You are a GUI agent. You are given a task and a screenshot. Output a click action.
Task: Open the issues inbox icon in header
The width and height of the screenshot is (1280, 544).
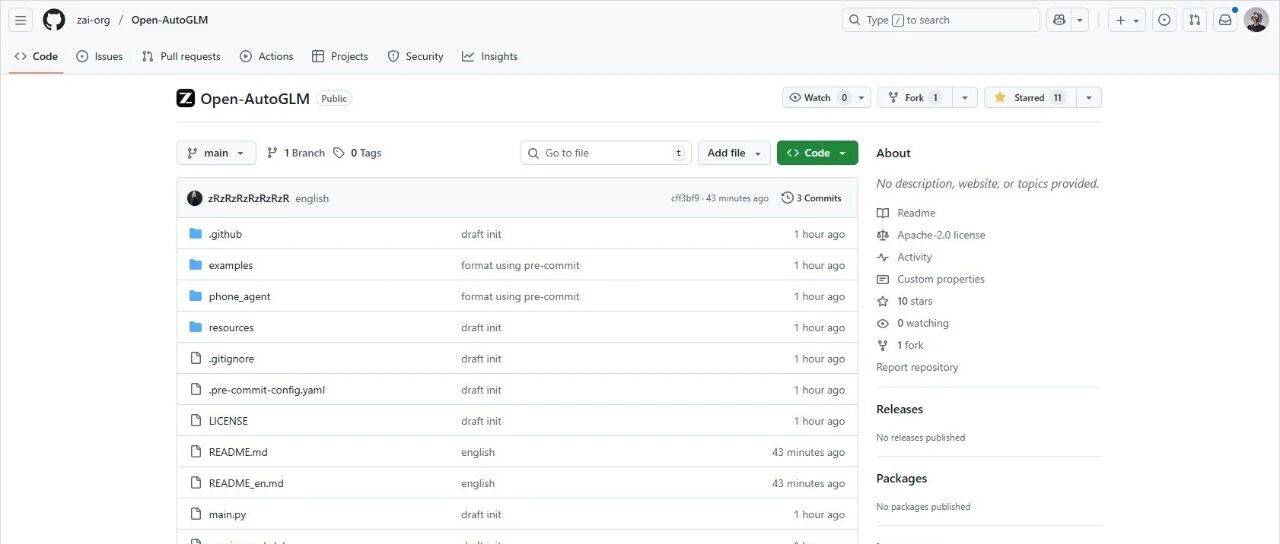[1164, 20]
